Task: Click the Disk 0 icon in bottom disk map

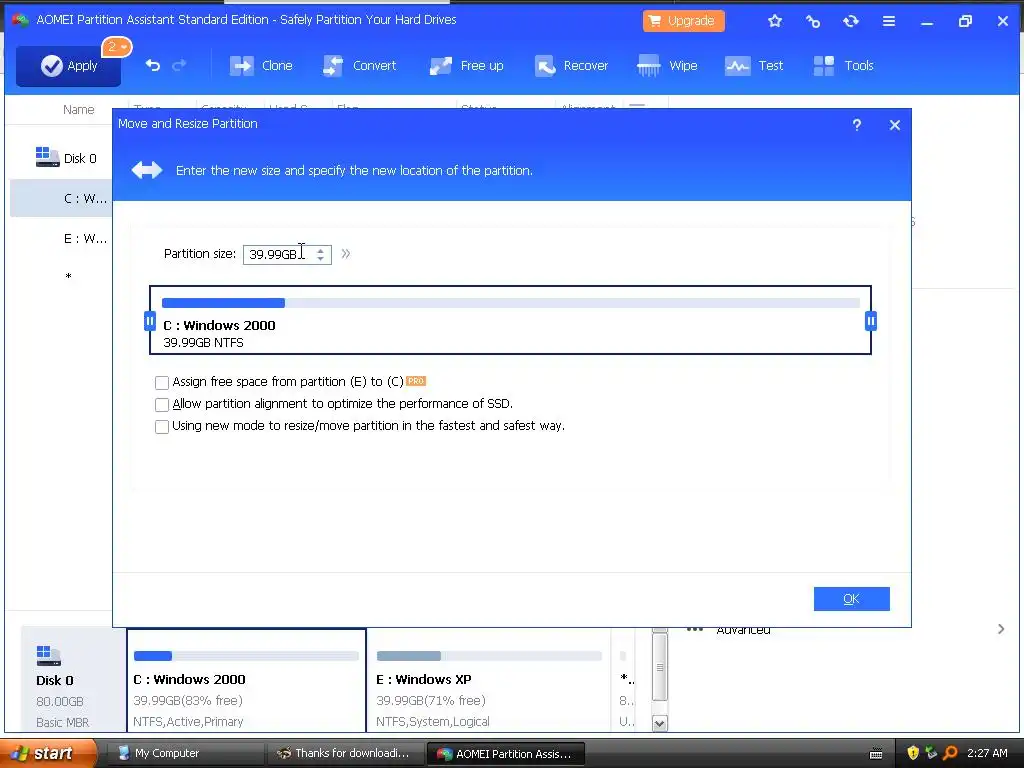Action: [48, 656]
